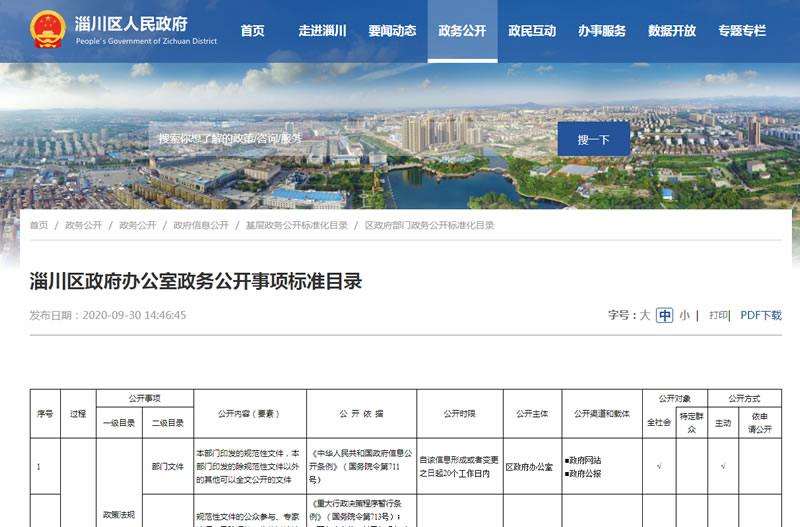Click the 打印 print link

719,315
